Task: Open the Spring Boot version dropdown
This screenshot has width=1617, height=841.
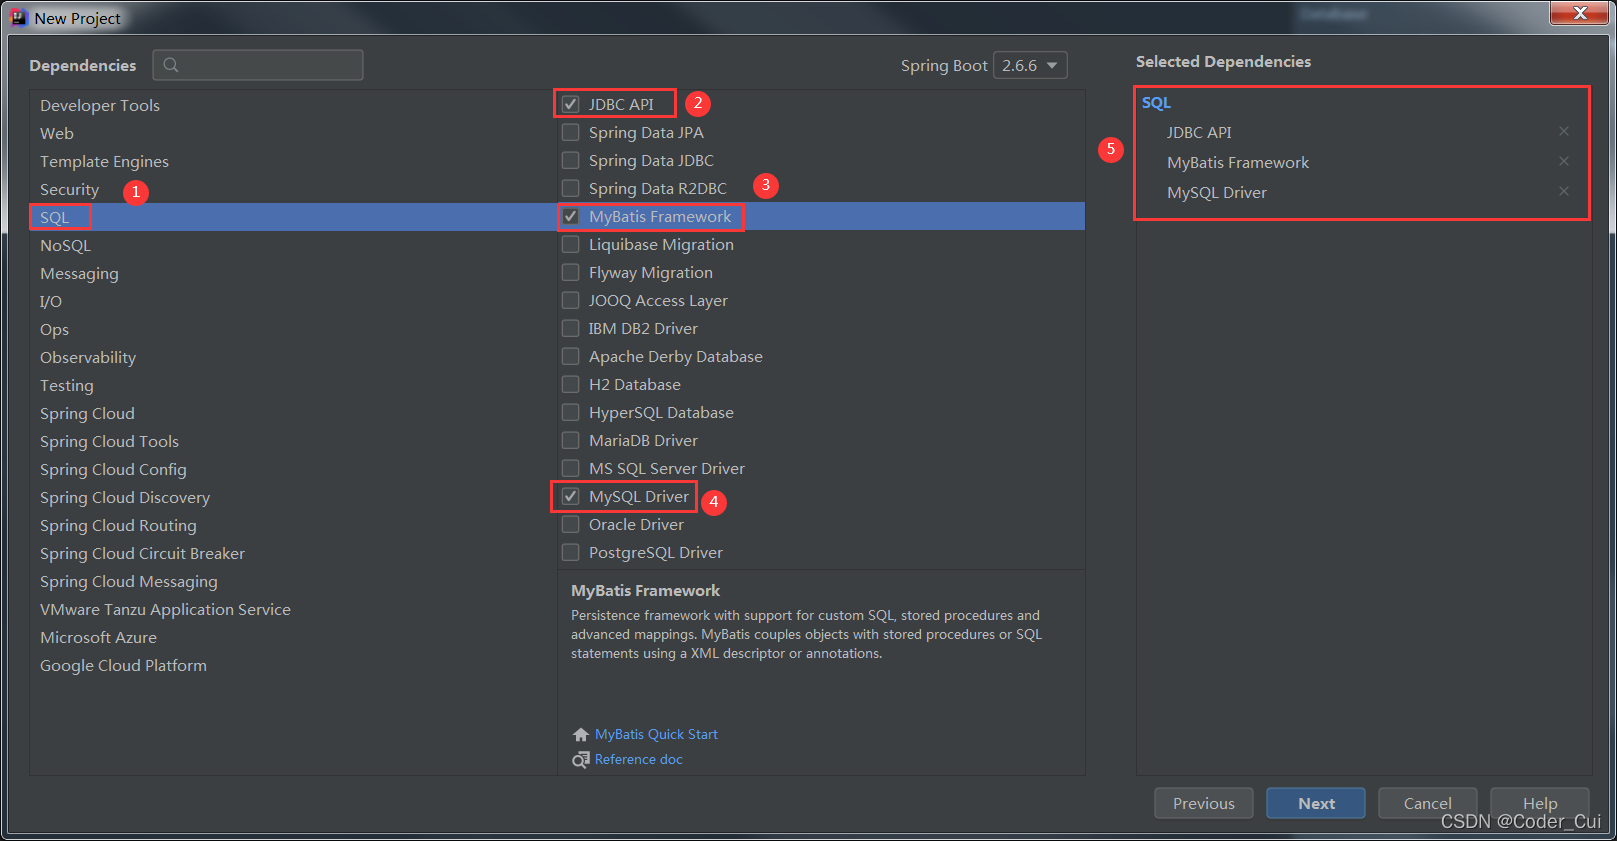Action: (1030, 65)
